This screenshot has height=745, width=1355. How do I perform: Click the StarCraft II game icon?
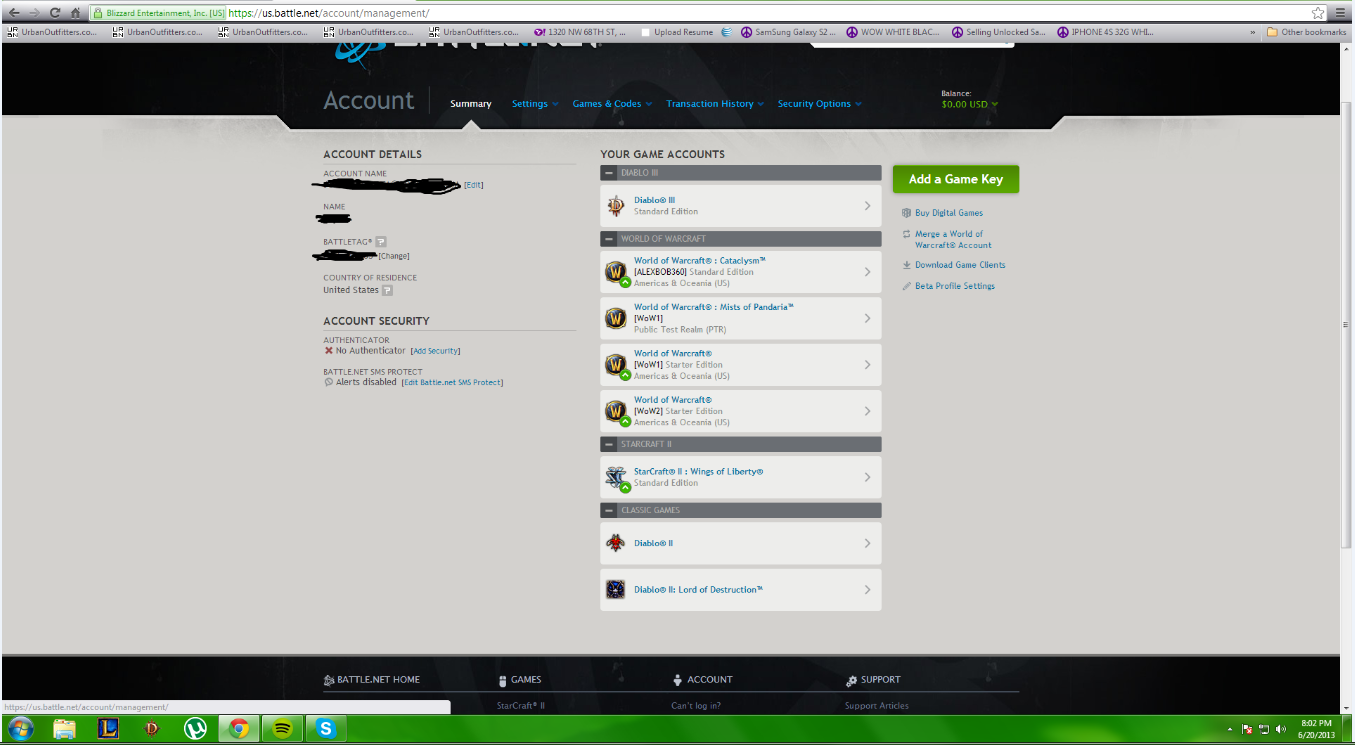click(616, 477)
